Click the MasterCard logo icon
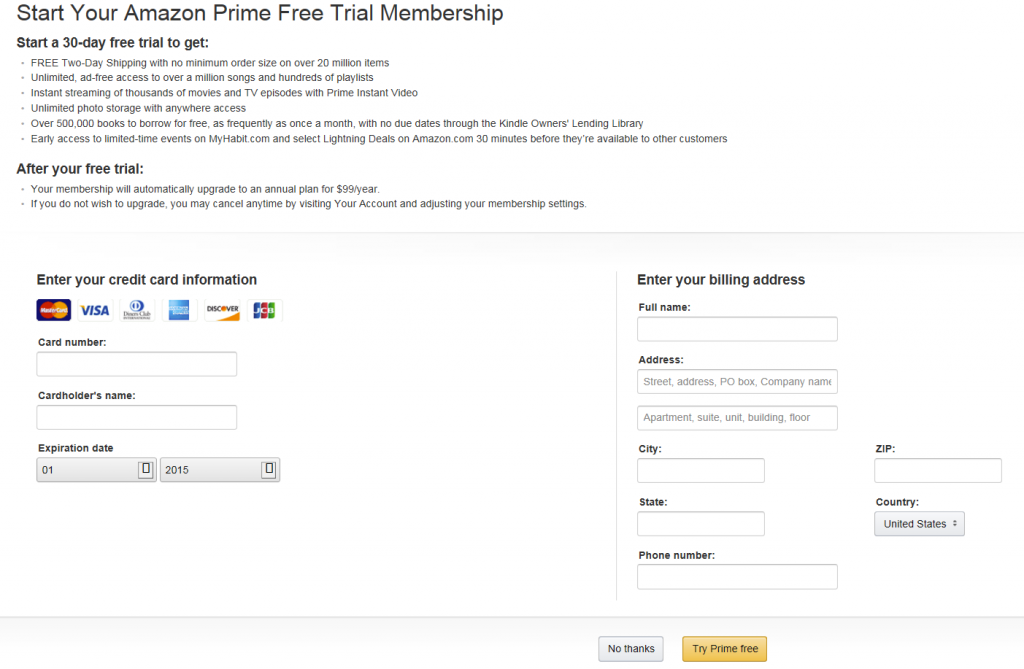The width and height of the screenshot is (1024, 669). tap(54, 311)
